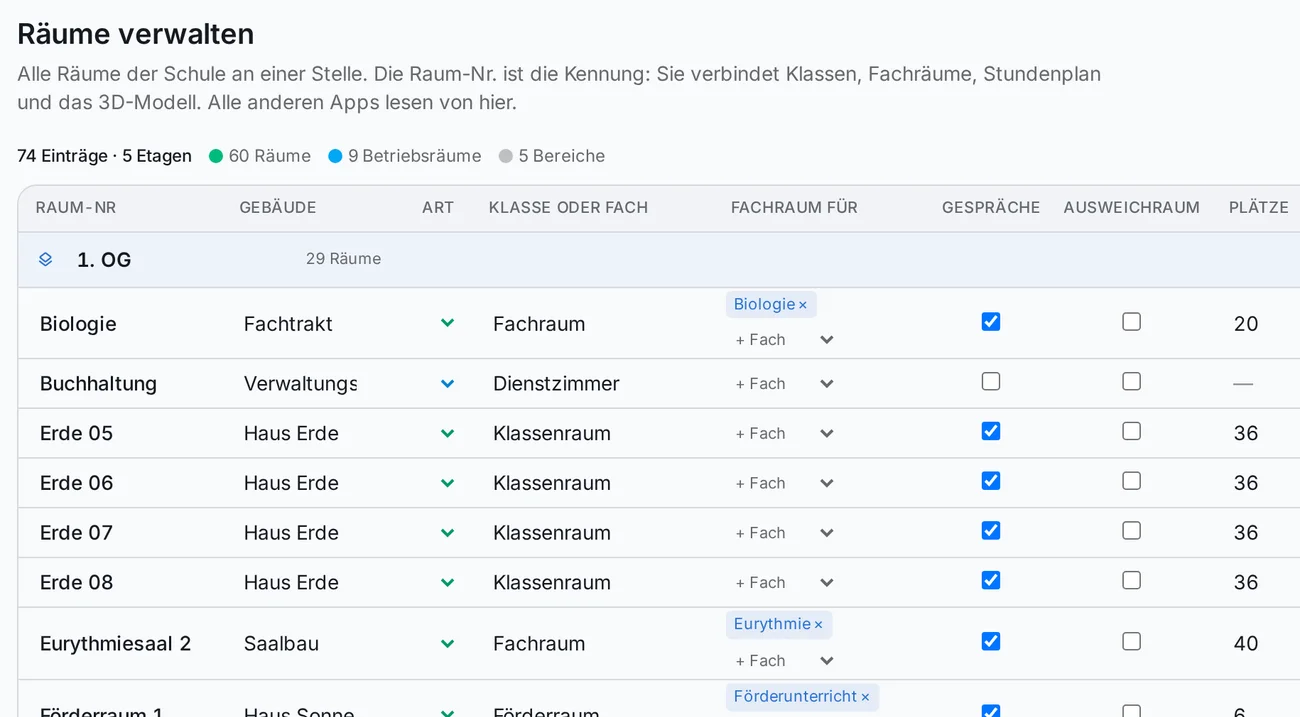Select the Eurythmiesaal 2 room name
Viewport: 1300px width, 717px height.
[115, 644]
